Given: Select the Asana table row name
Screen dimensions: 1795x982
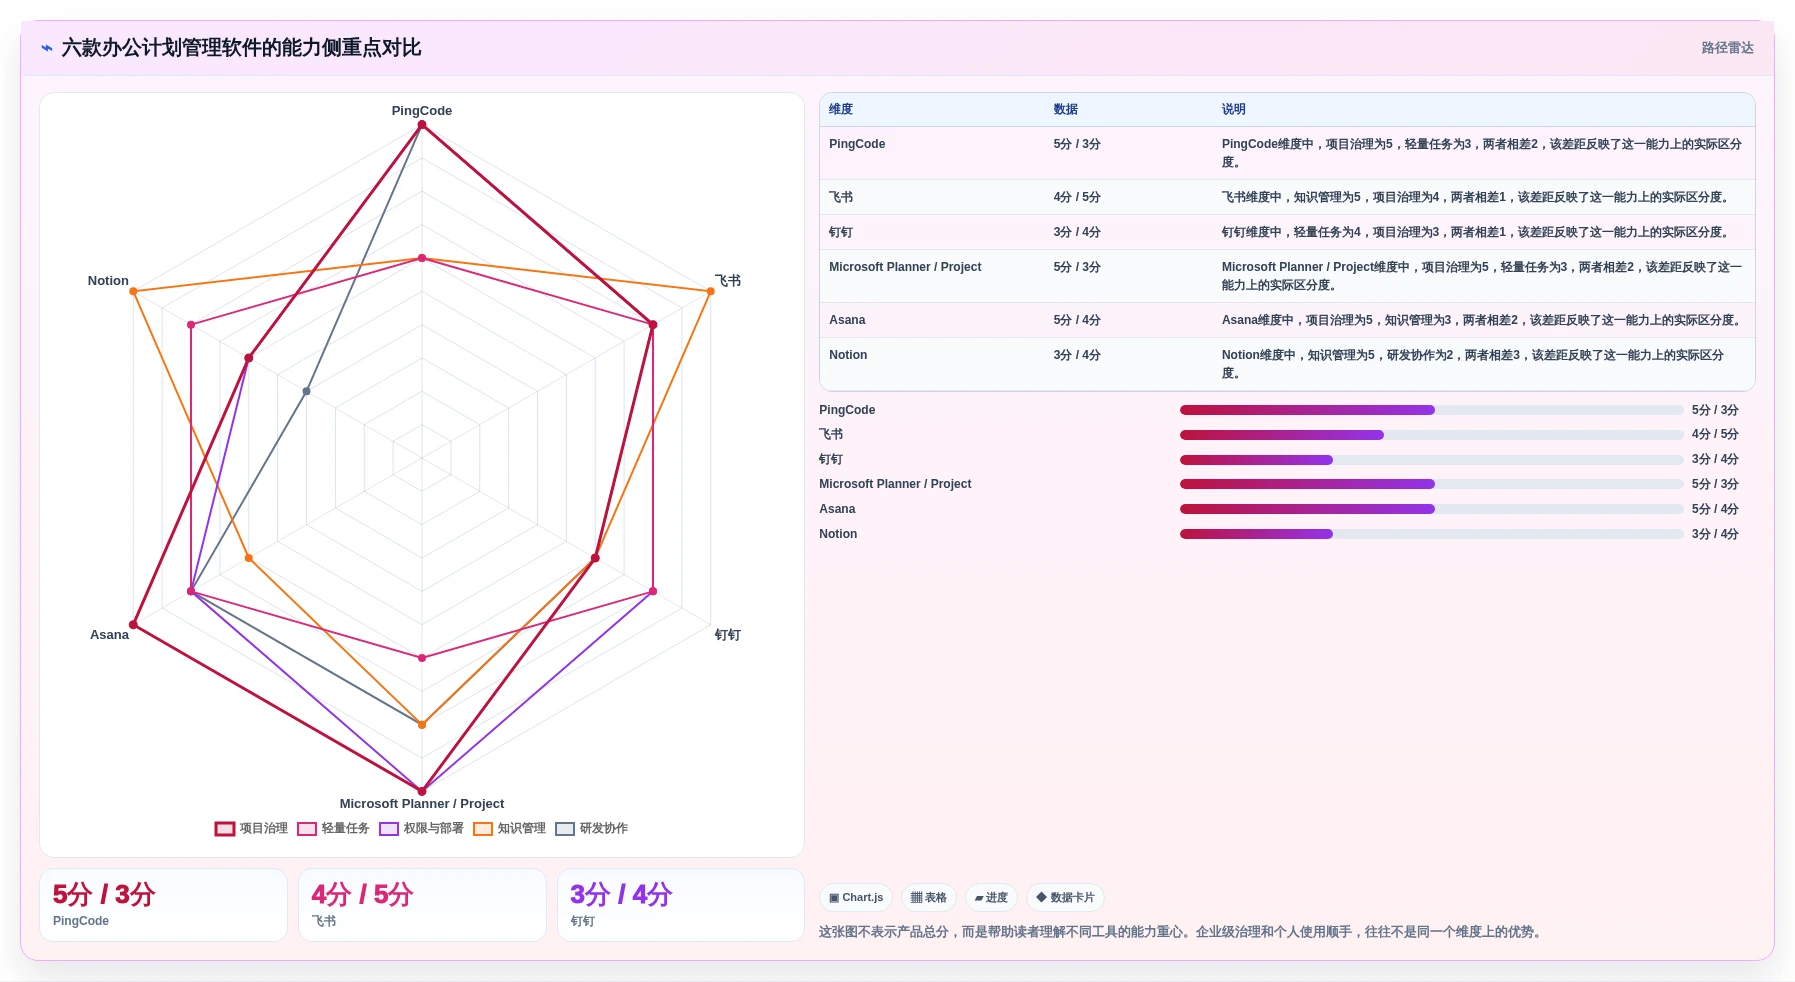Looking at the screenshot, I should [x=847, y=320].
